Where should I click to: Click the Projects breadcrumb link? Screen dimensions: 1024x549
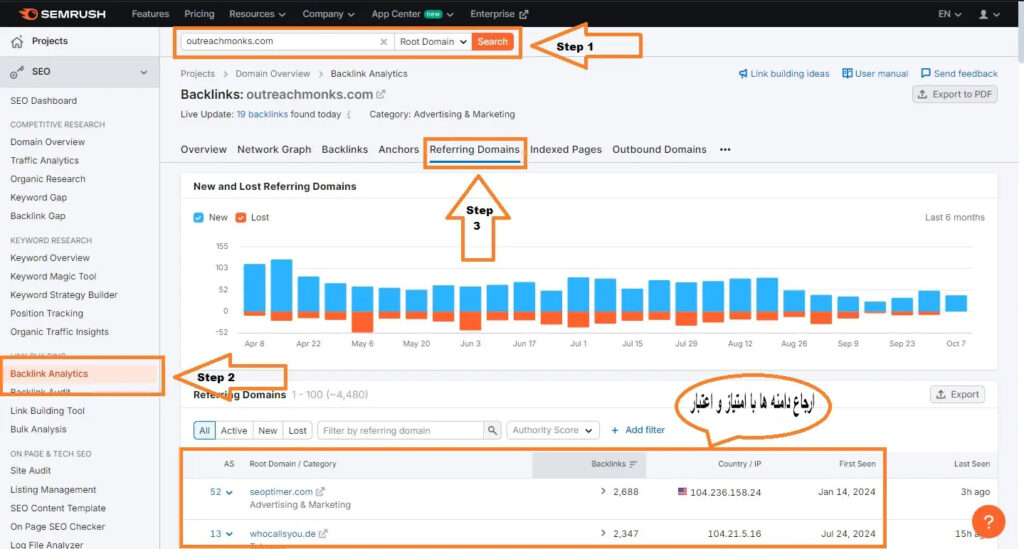click(x=197, y=74)
